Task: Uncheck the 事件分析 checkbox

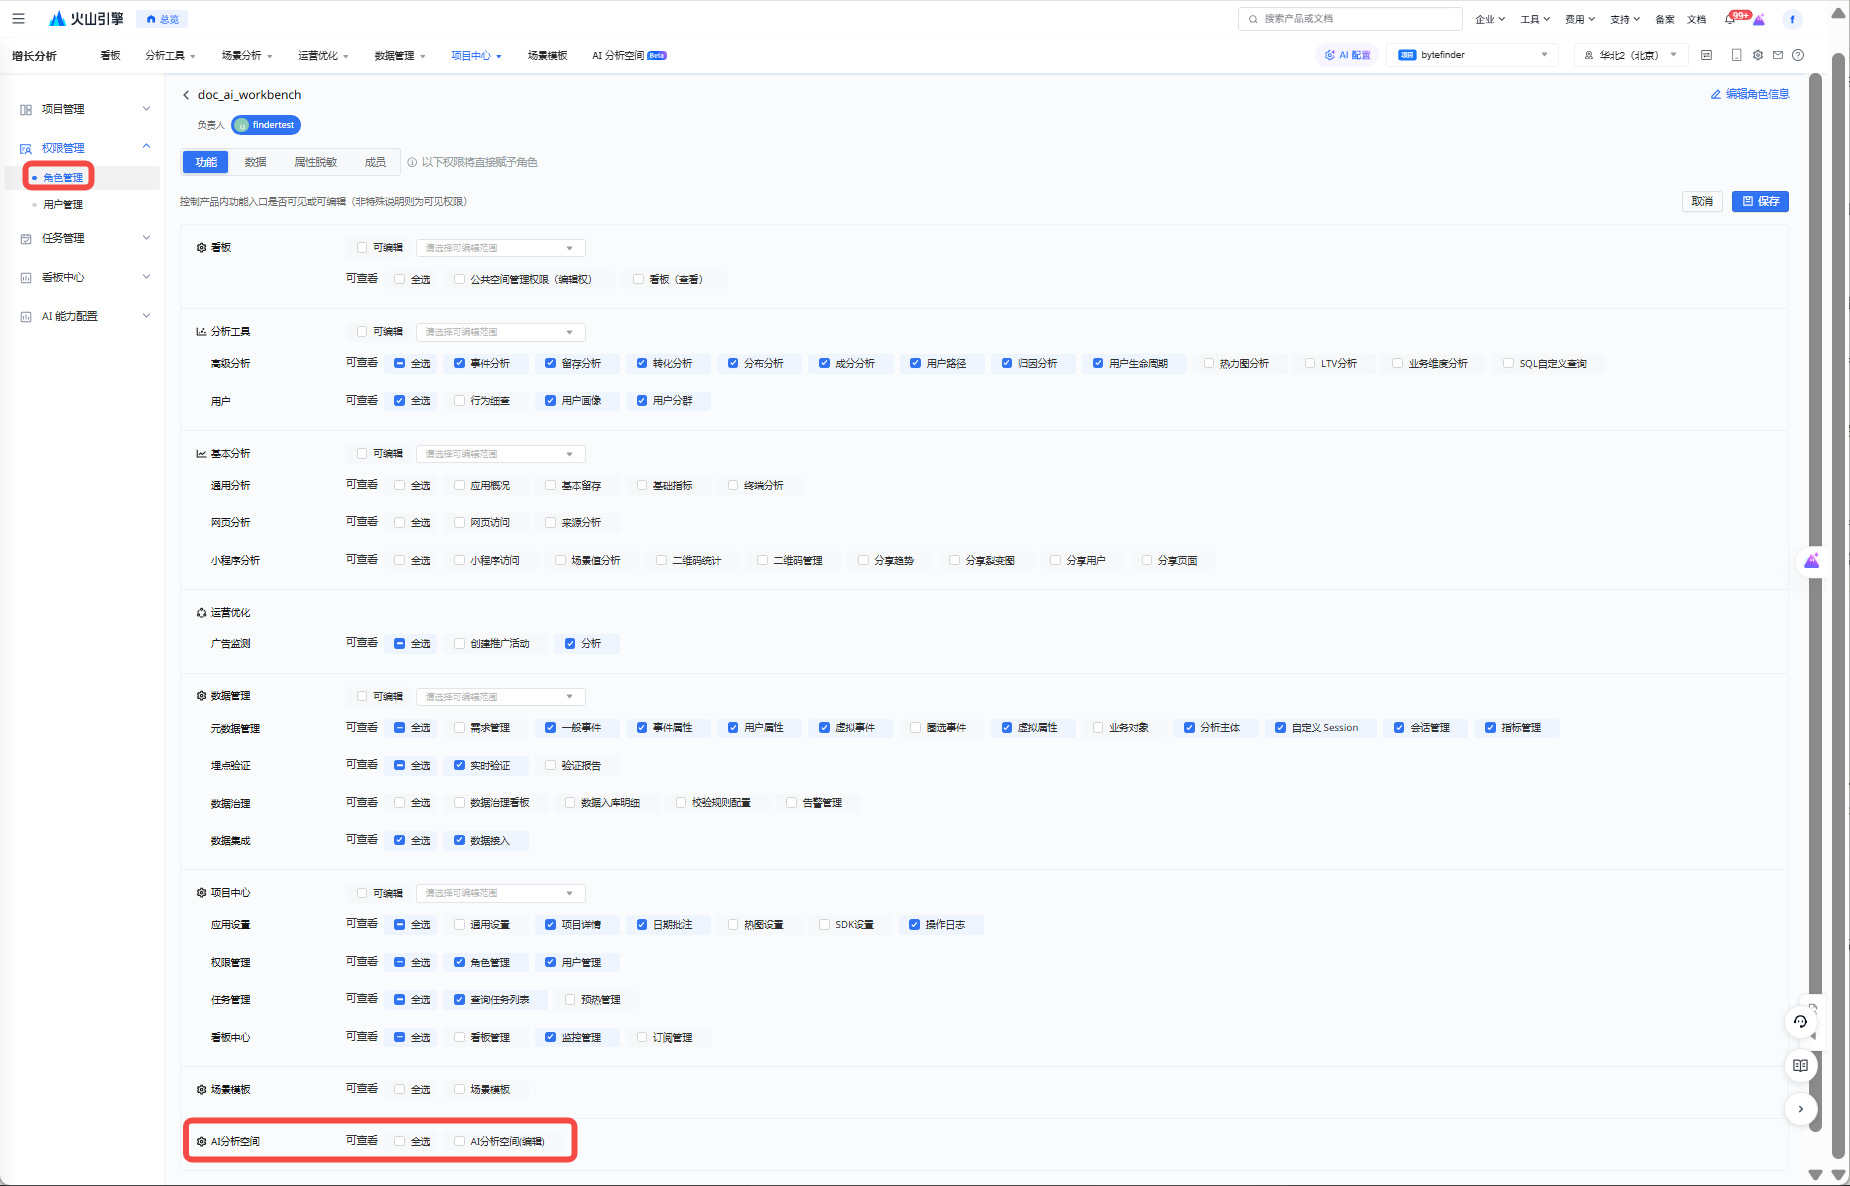Action: (460, 363)
